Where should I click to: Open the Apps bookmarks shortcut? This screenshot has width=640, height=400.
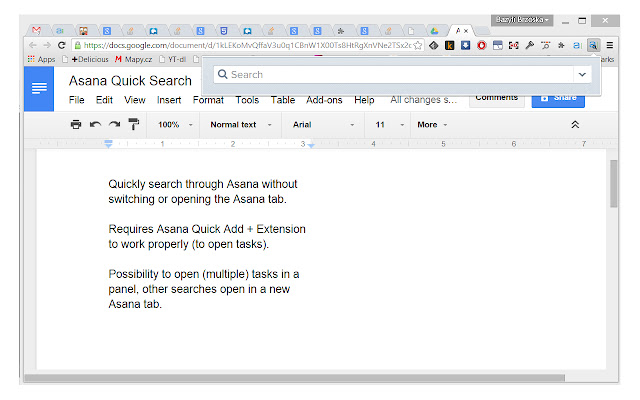point(41,59)
